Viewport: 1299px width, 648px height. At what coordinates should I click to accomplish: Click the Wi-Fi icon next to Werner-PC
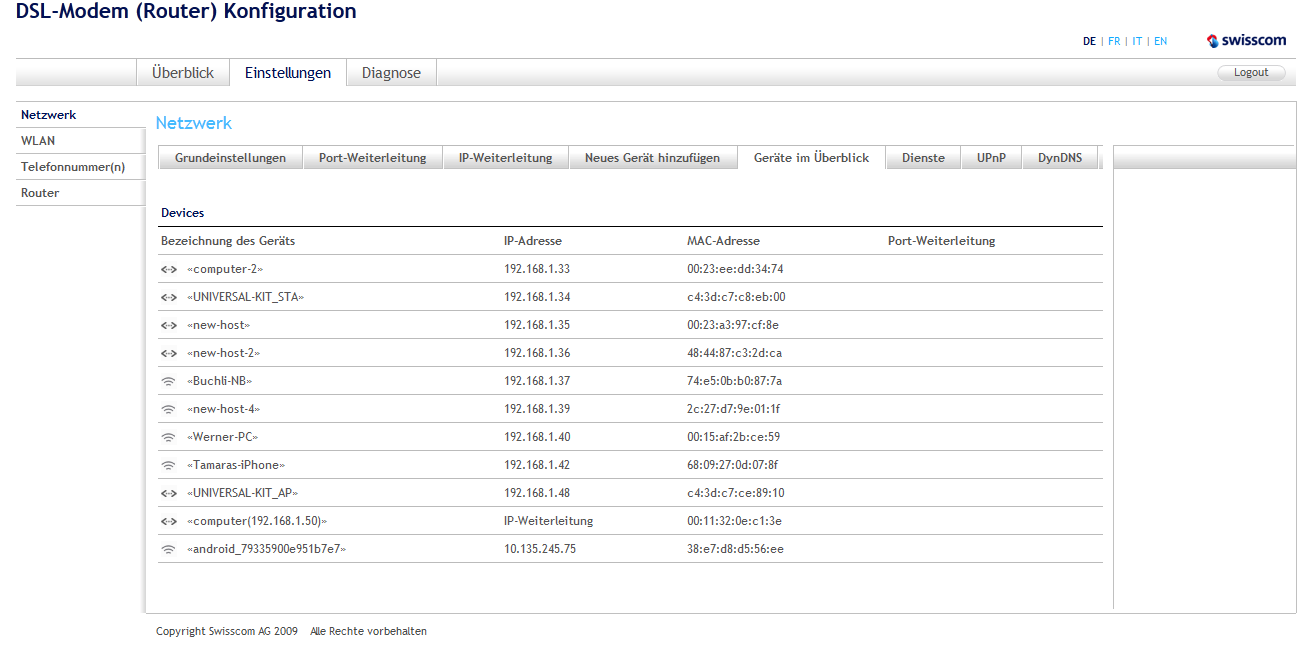(168, 437)
